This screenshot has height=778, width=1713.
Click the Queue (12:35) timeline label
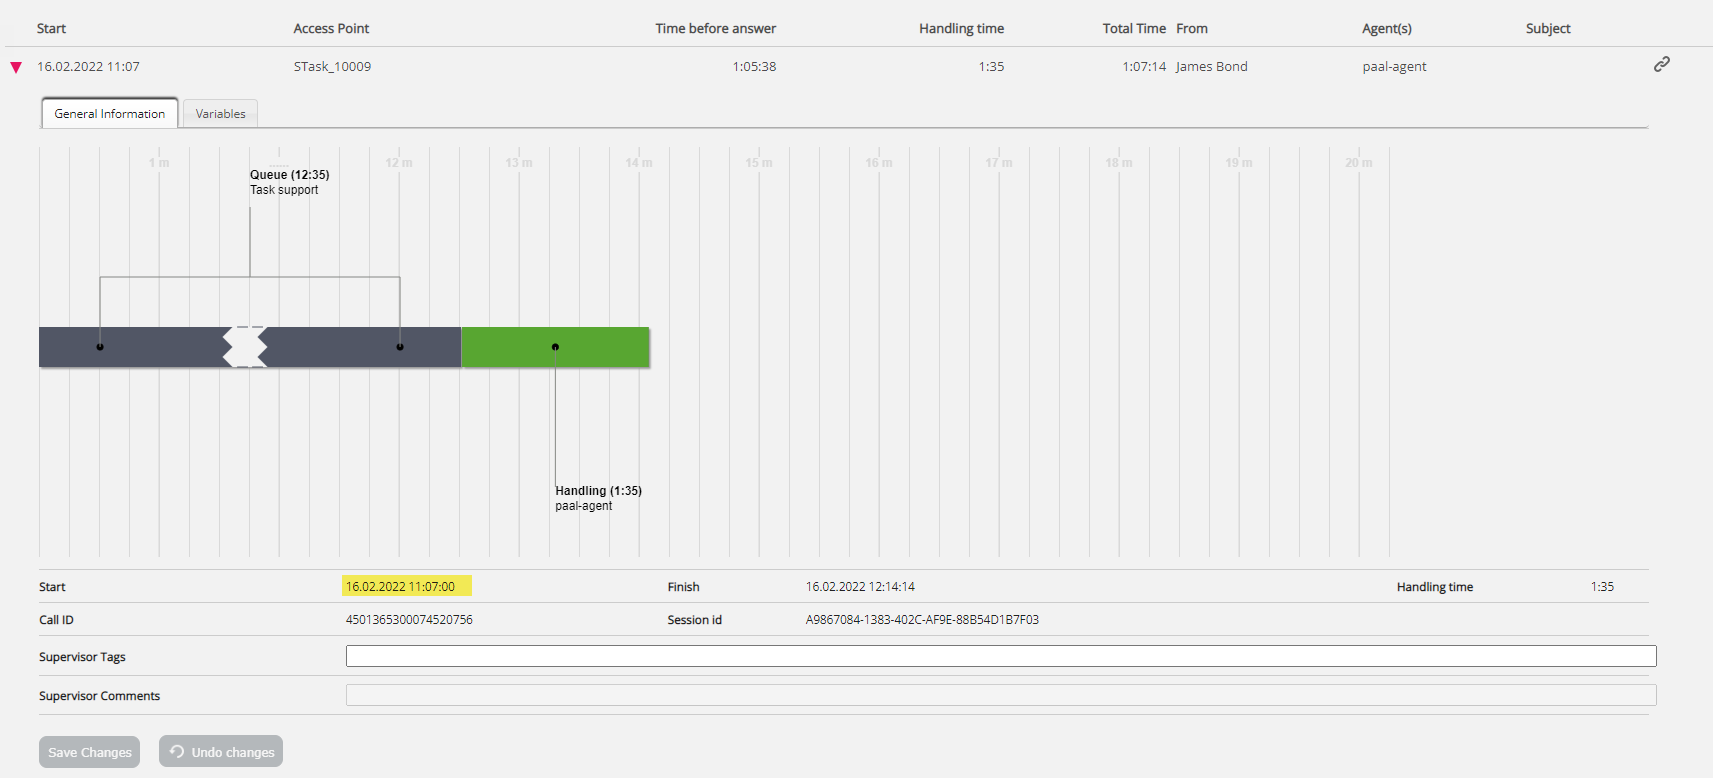pos(289,175)
